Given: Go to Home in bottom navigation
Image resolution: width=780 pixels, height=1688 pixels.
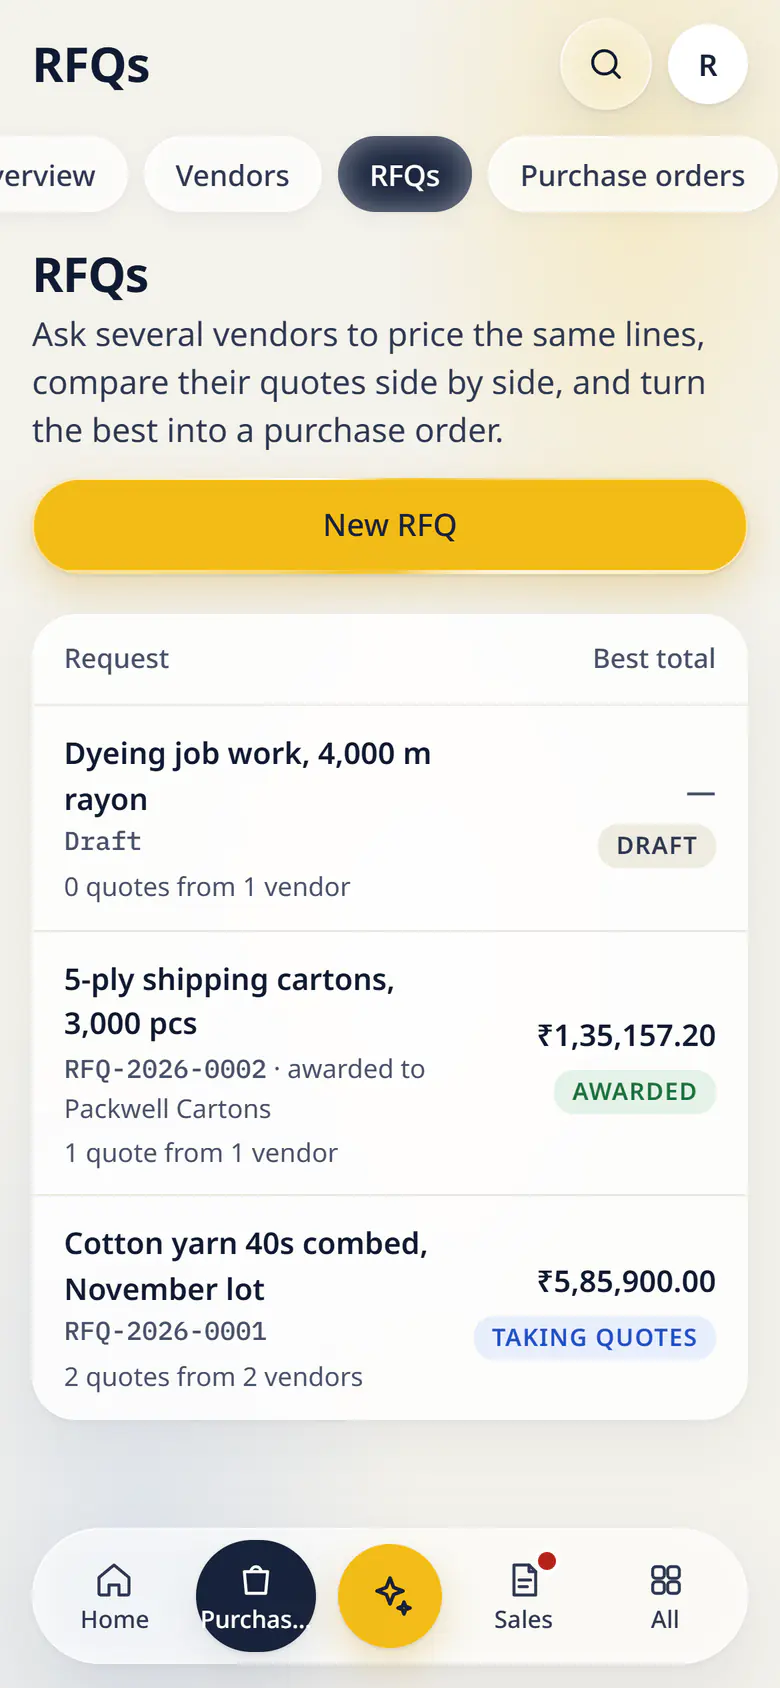Looking at the screenshot, I should (x=114, y=1597).
